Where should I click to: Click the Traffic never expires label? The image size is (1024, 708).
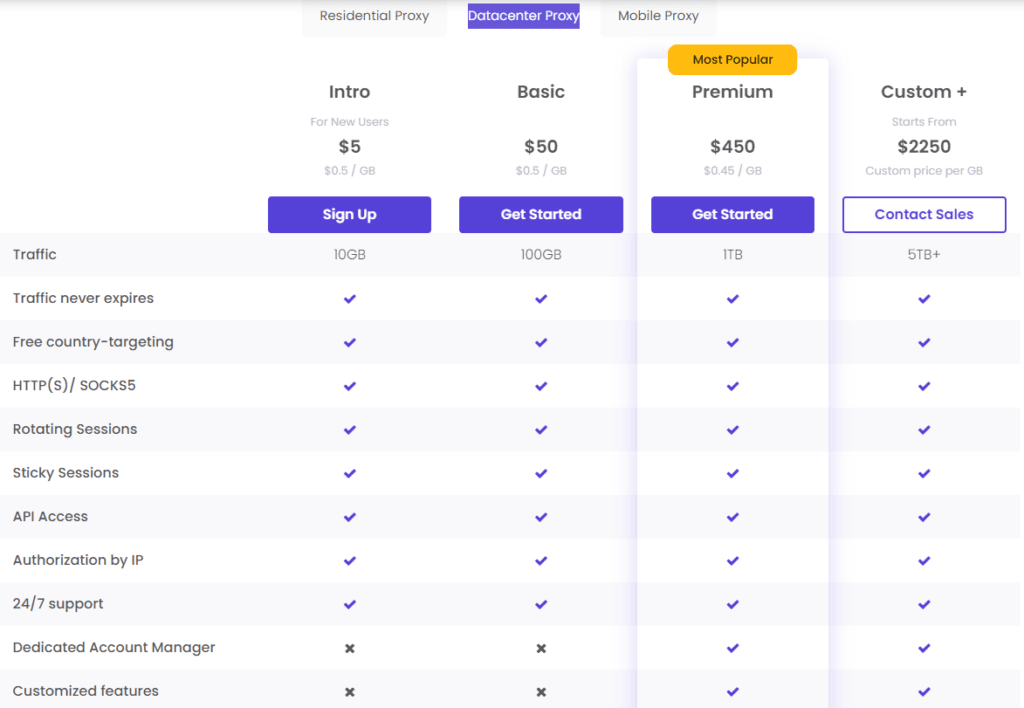(83, 298)
